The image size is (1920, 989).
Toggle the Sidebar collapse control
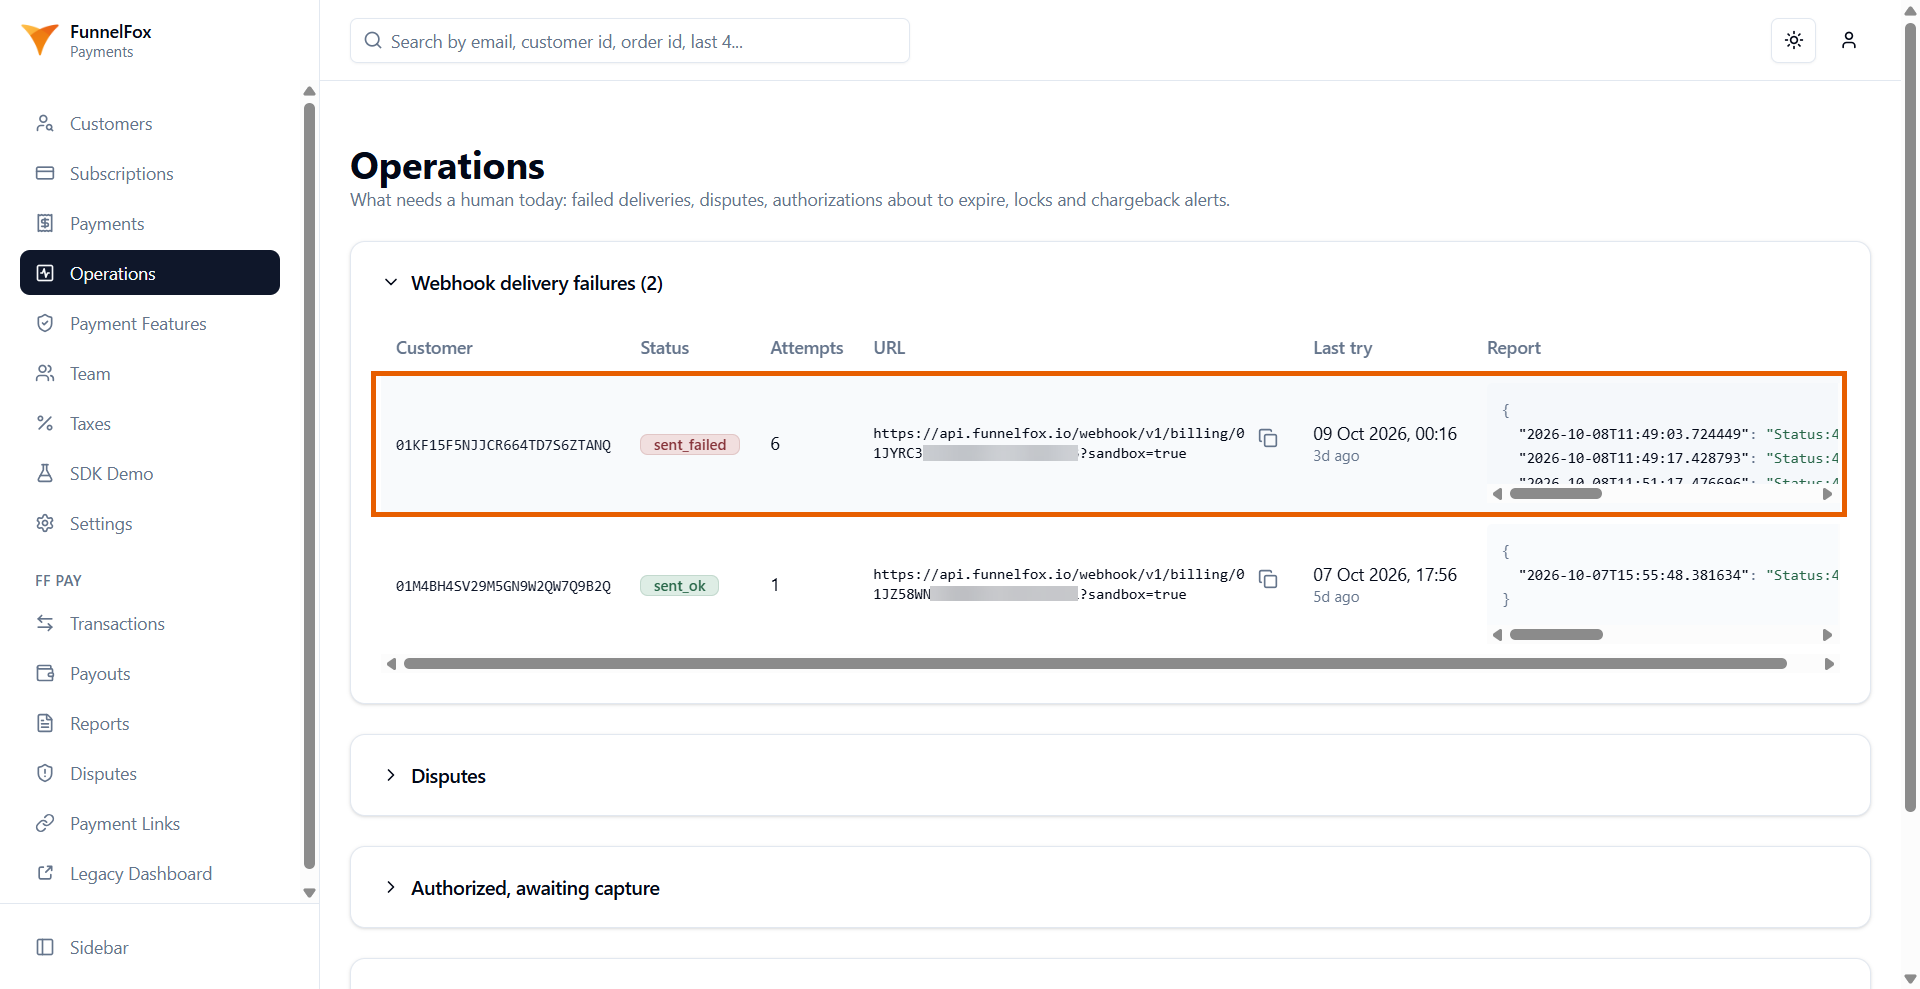[82, 947]
